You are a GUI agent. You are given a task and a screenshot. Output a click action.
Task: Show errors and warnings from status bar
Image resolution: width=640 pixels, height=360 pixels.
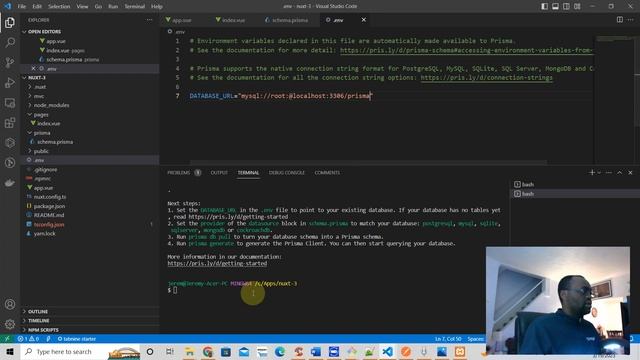pyautogui.click(x=28, y=339)
